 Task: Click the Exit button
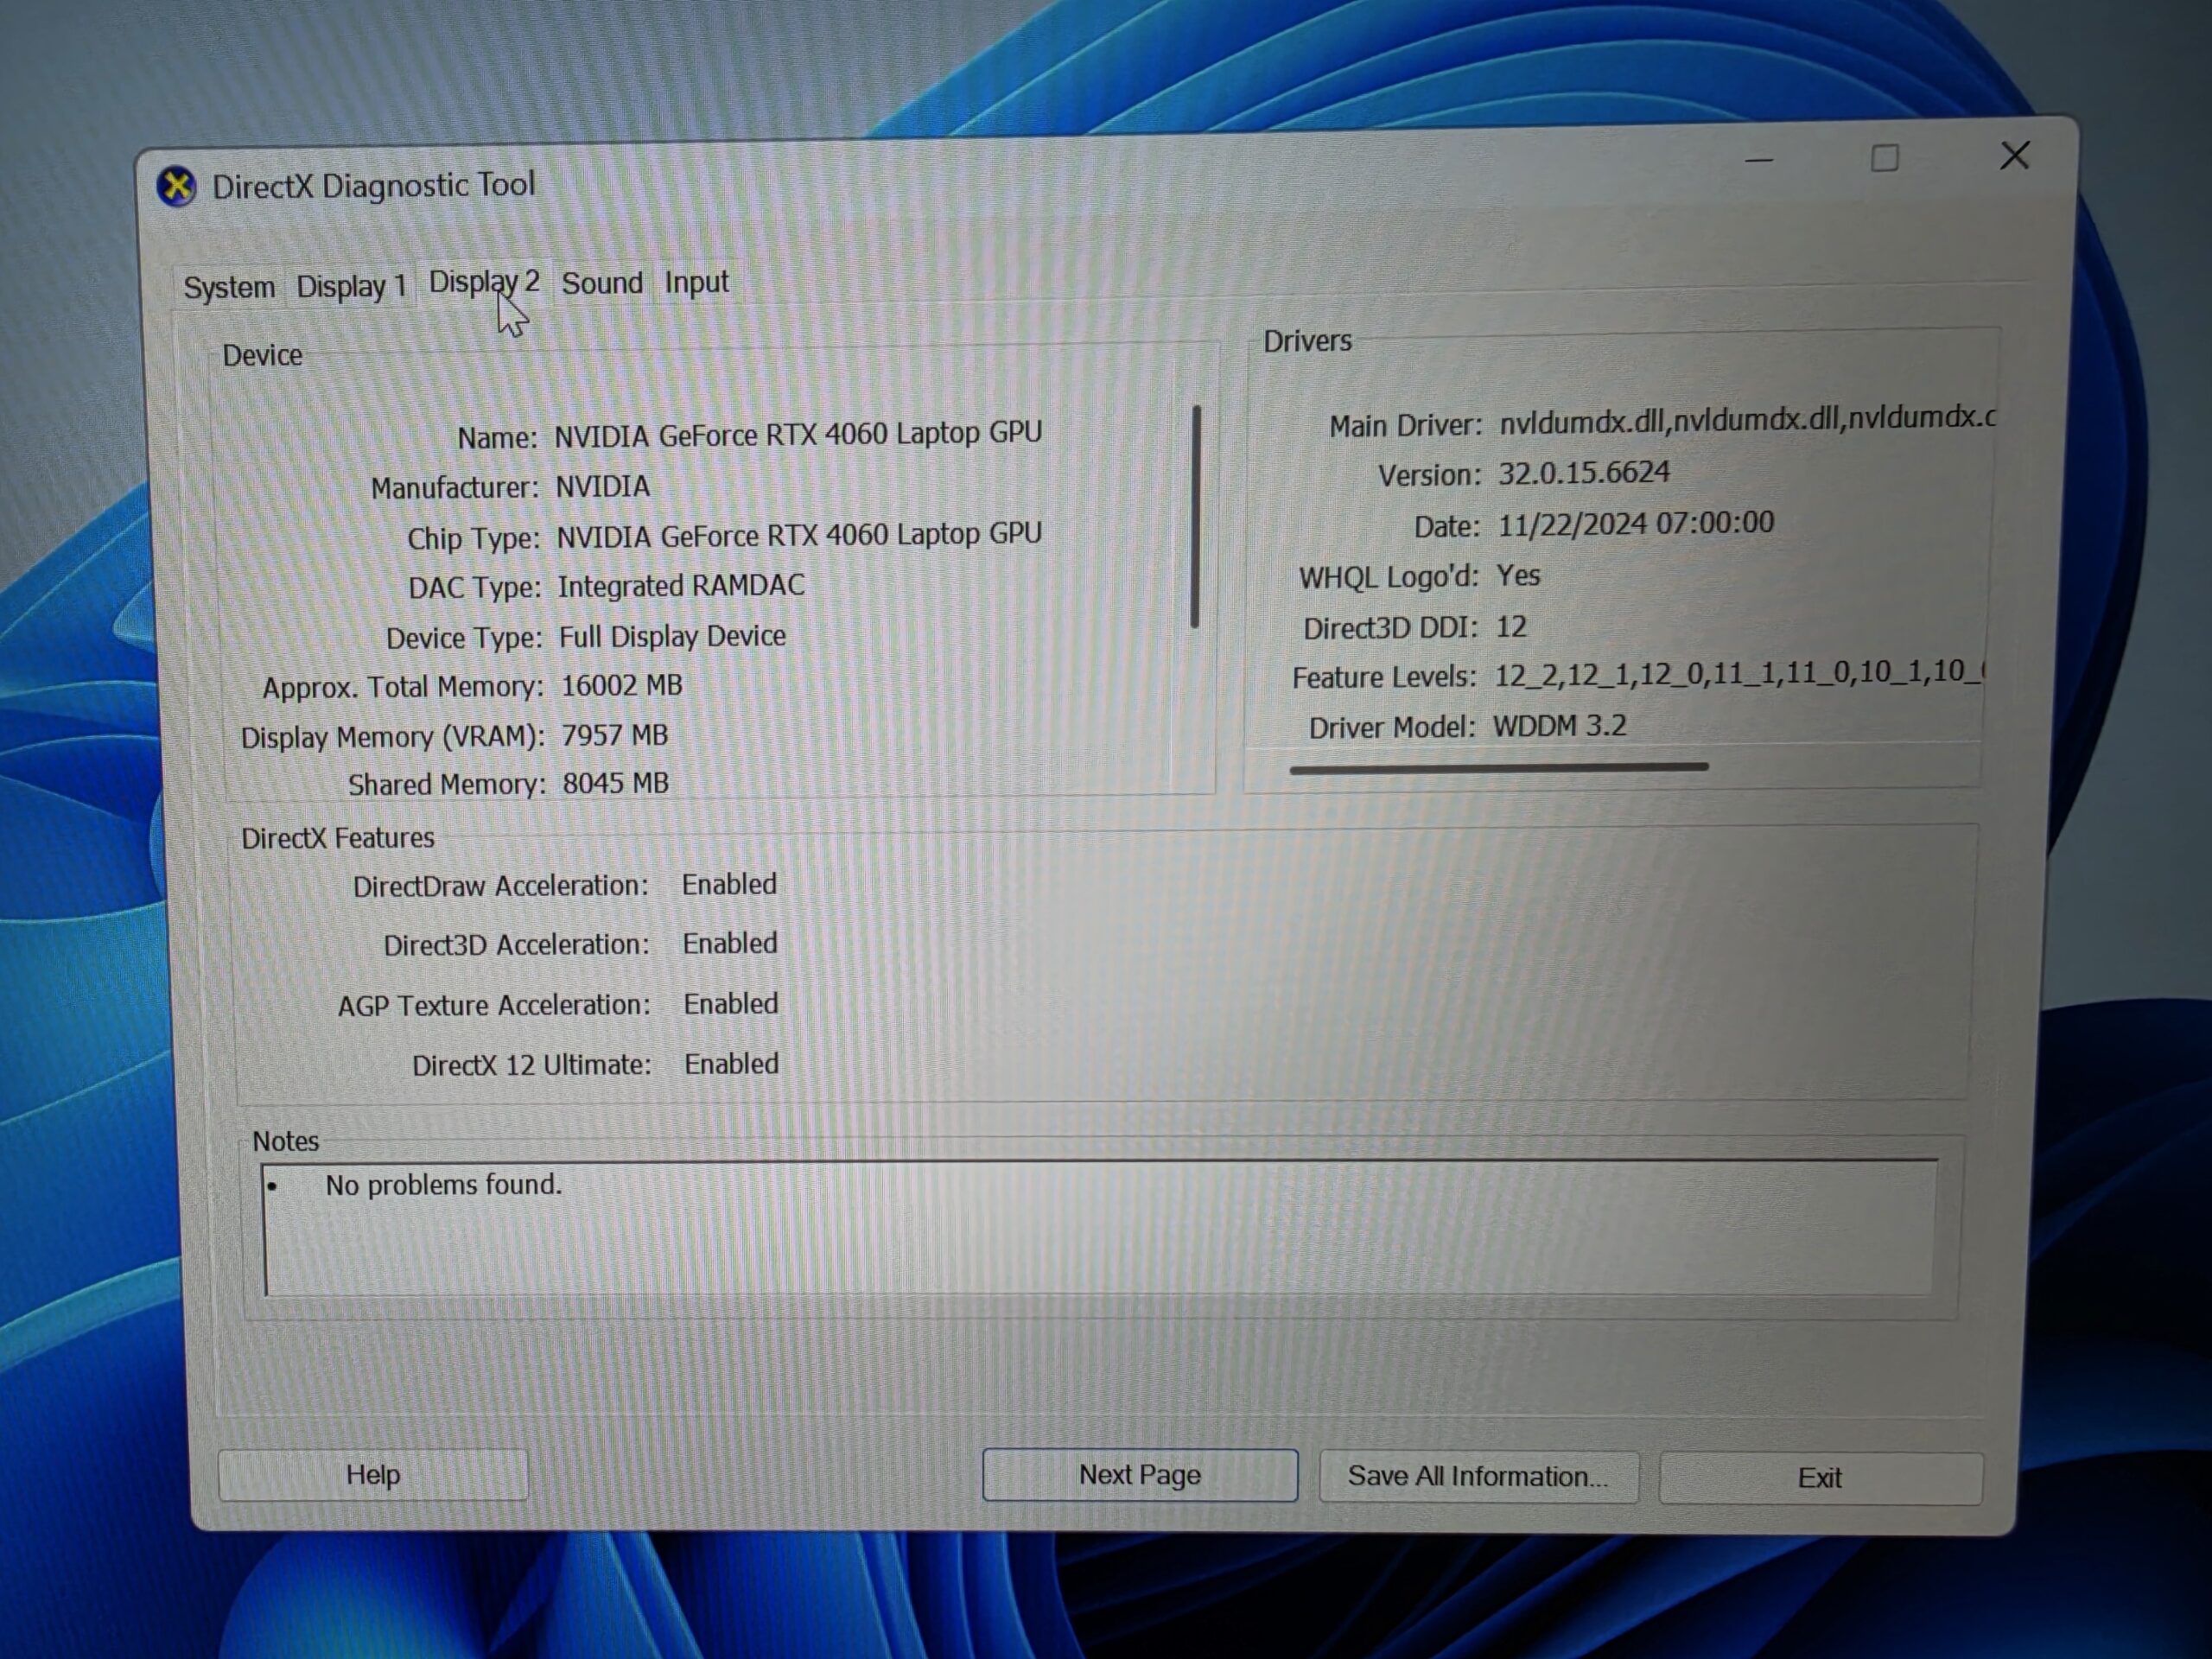click(x=1820, y=1478)
